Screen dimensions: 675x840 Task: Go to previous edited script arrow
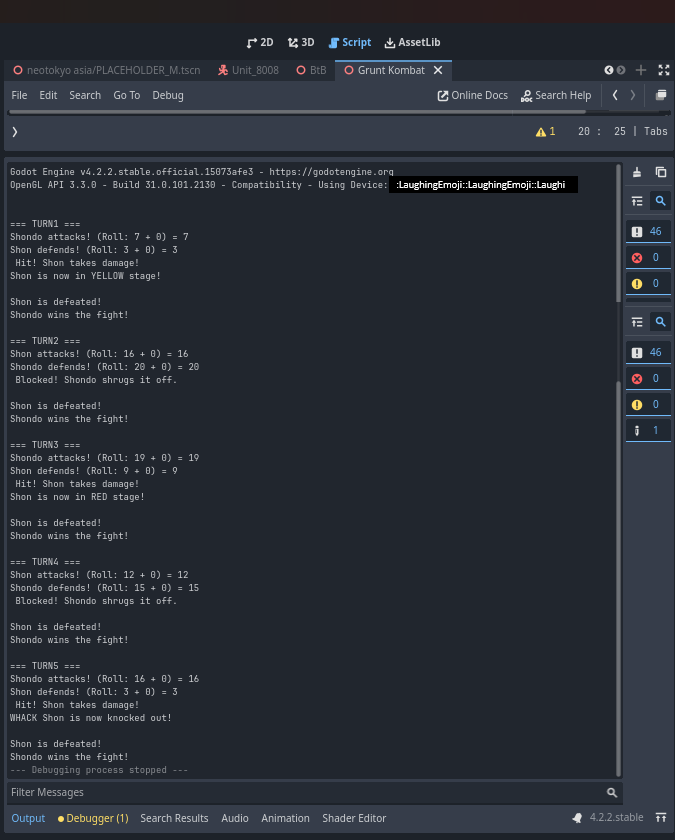[615, 95]
